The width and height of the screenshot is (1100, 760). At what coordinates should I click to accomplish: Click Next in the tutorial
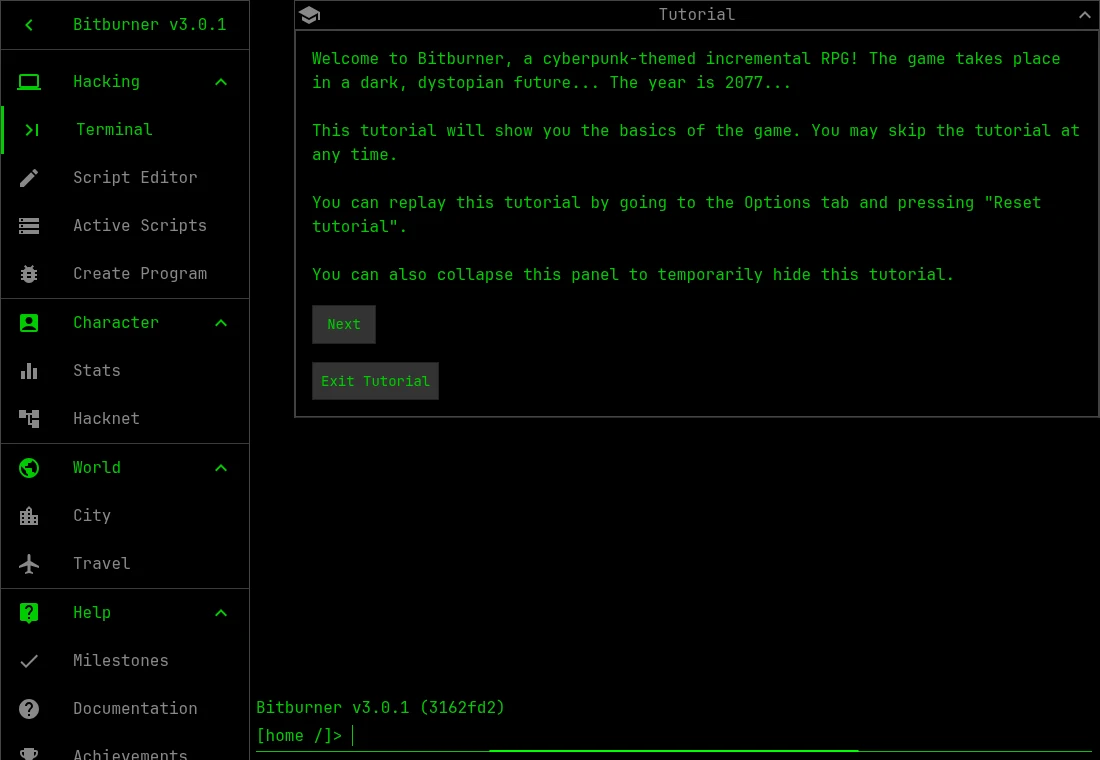(x=344, y=324)
